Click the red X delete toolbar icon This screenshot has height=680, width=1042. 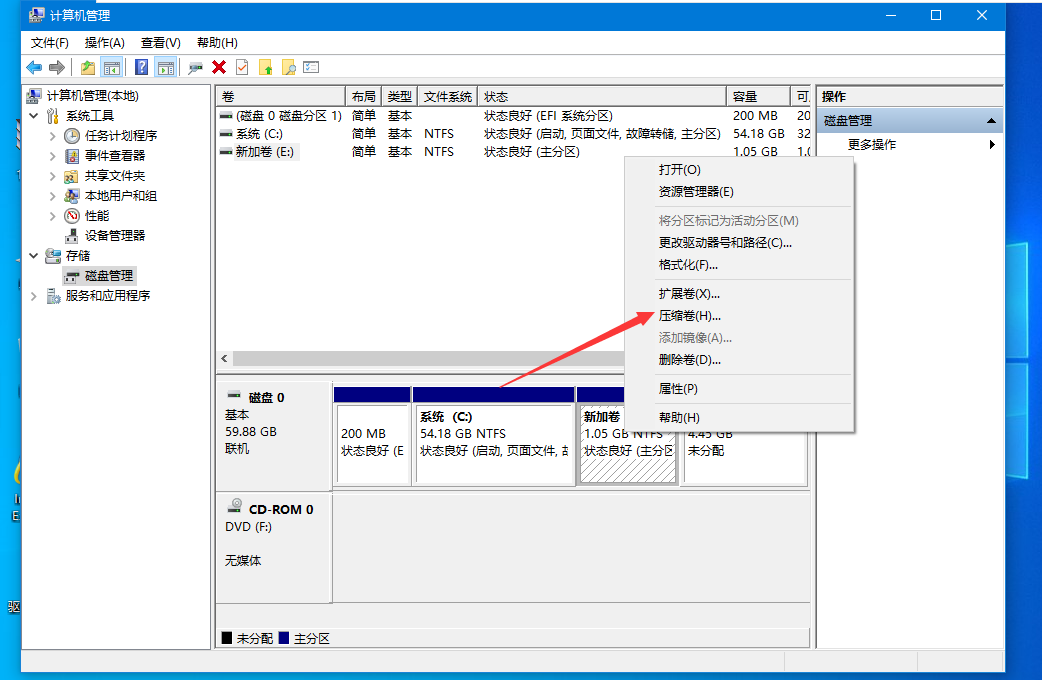coord(221,66)
